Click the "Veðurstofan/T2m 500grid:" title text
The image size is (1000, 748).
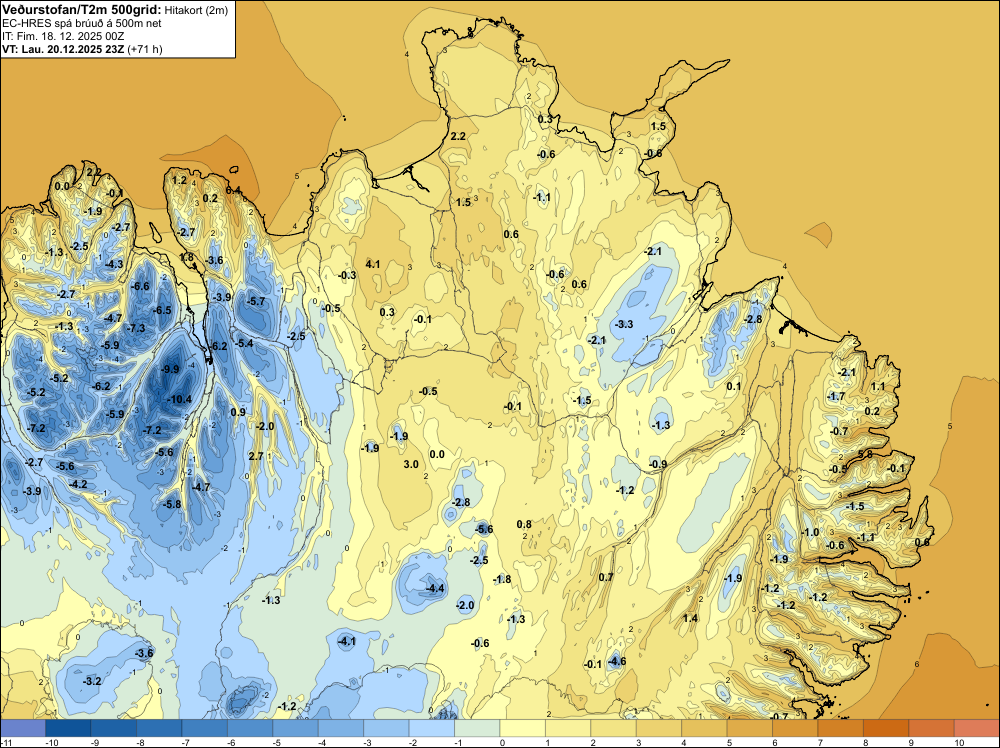pyautogui.click(x=82, y=9)
